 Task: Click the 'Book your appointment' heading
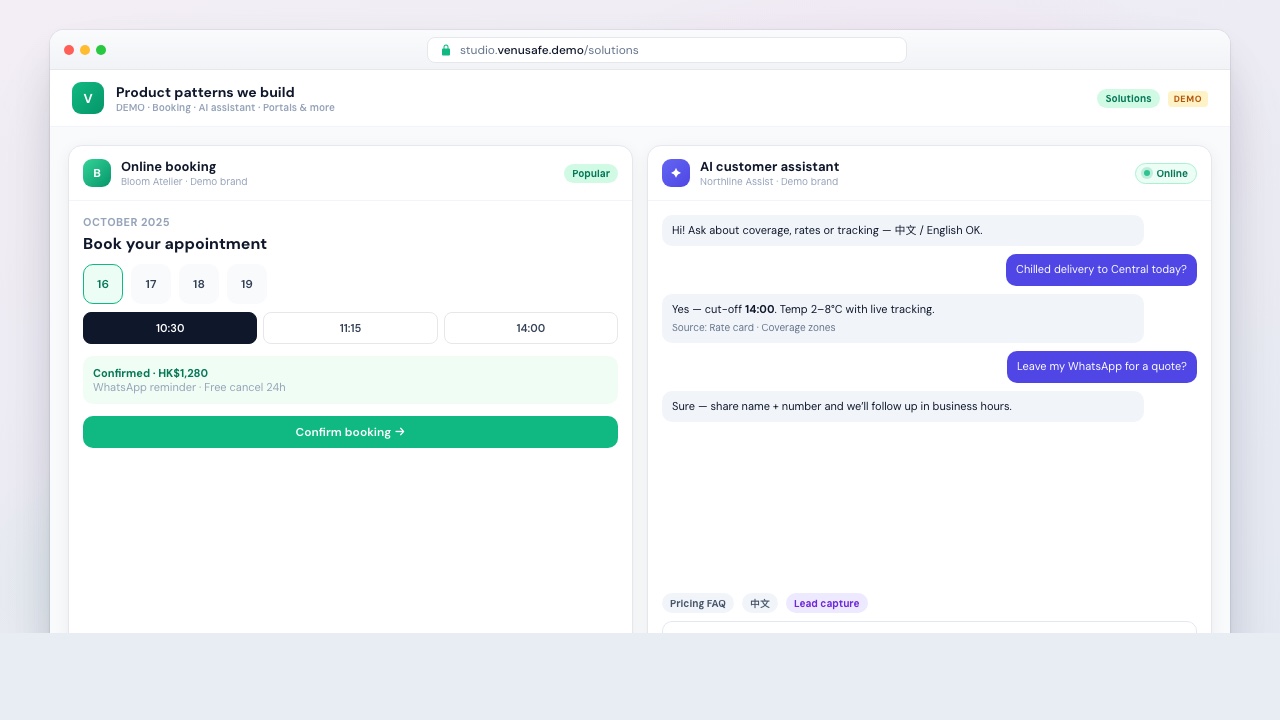pyautogui.click(x=175, y=244)
